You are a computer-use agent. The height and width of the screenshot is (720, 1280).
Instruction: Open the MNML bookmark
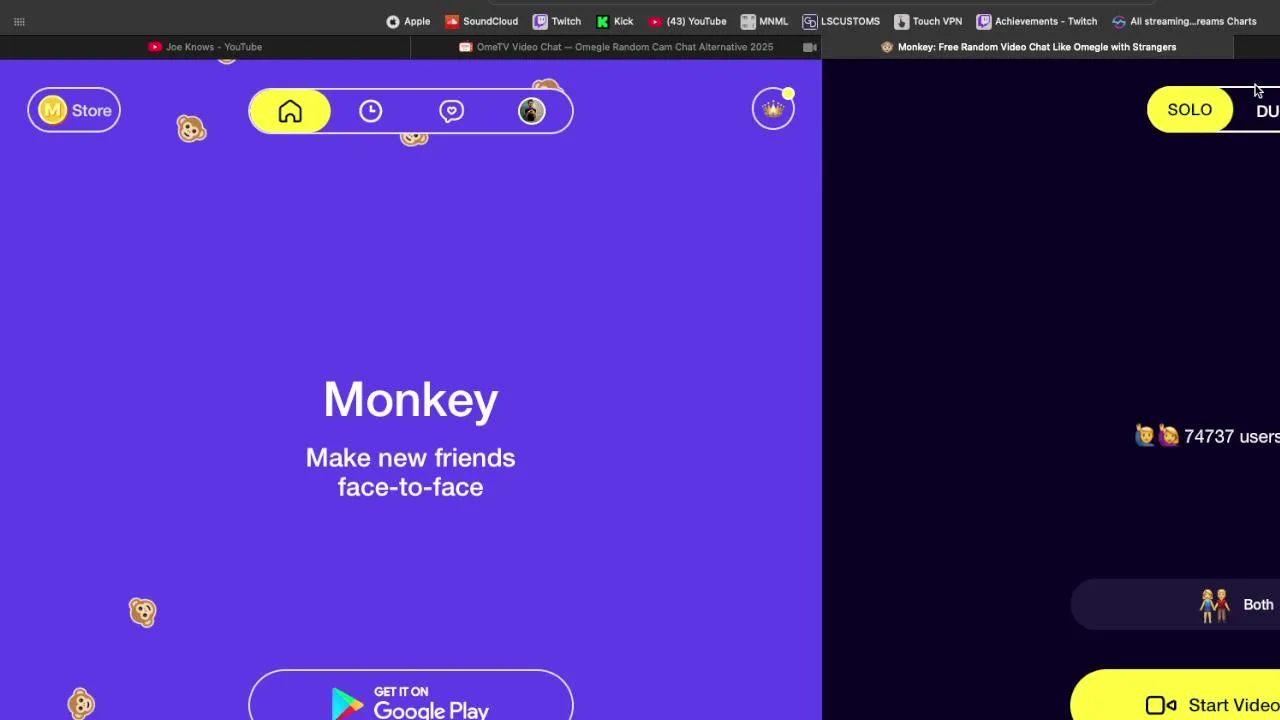tap(764, 21)
